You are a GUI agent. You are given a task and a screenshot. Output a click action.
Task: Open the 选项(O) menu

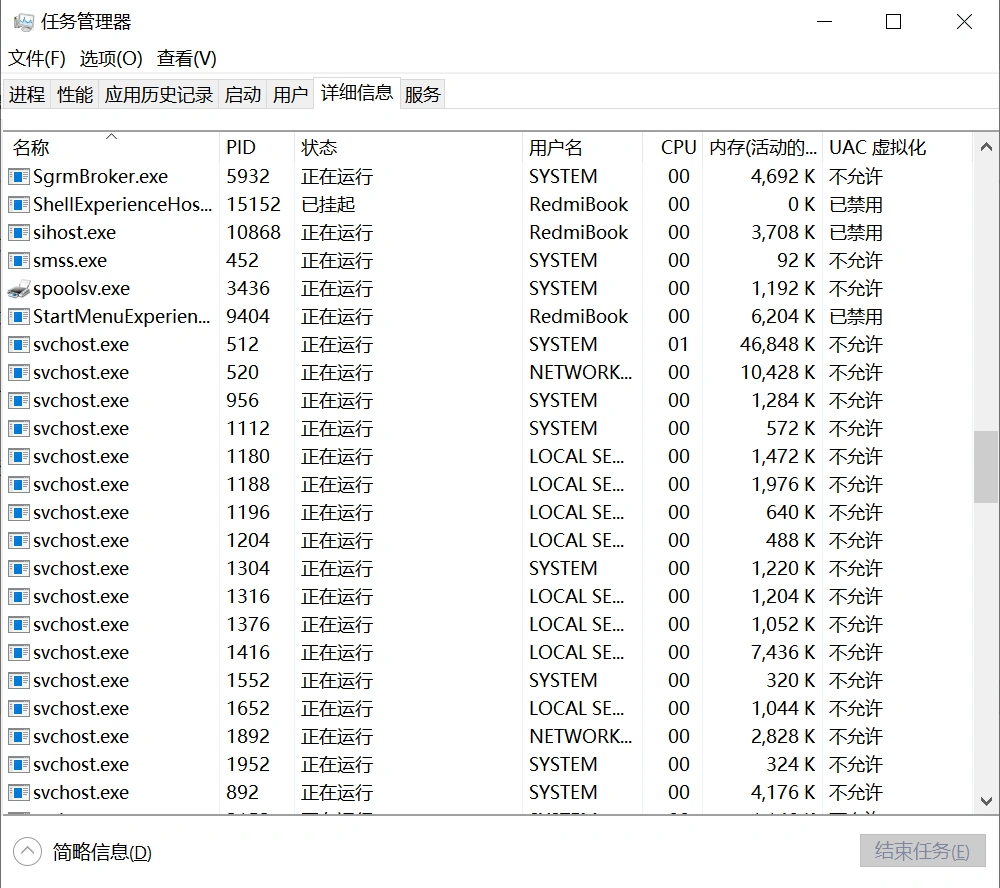pos(111,59)
